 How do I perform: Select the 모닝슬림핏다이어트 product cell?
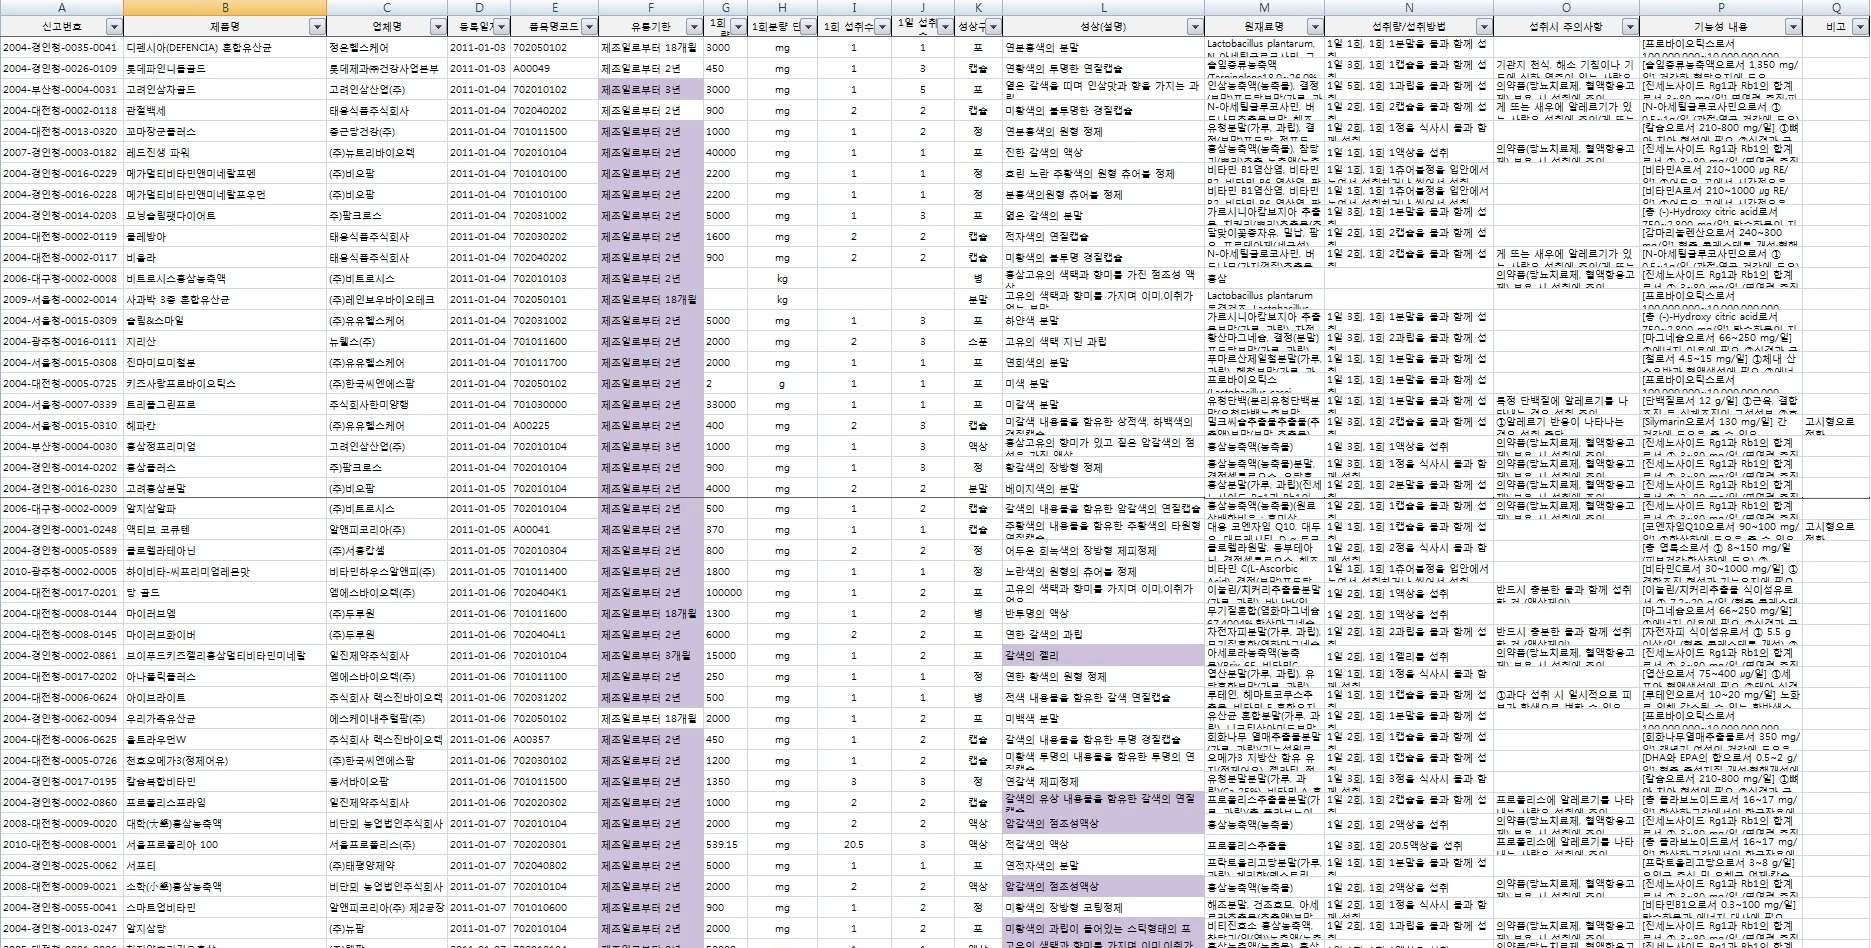pyautogui.click(x=225, y=215)
